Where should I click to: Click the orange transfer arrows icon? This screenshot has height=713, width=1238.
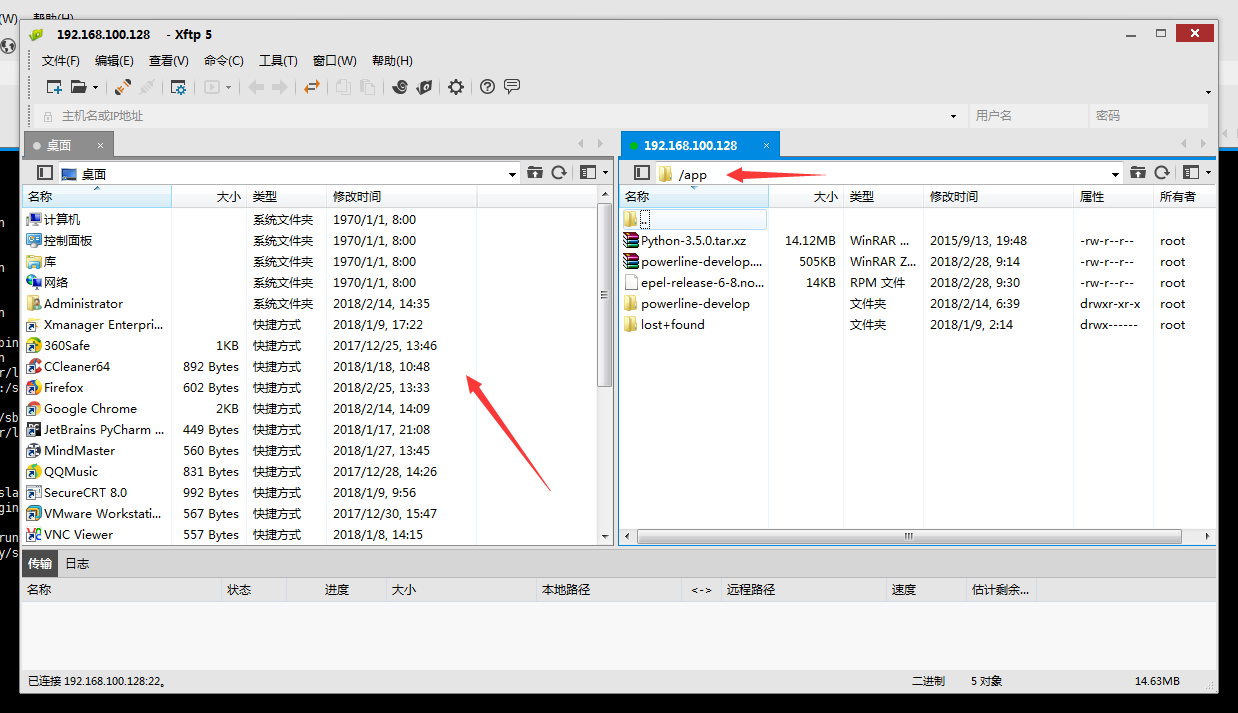[x=312, y=87]
